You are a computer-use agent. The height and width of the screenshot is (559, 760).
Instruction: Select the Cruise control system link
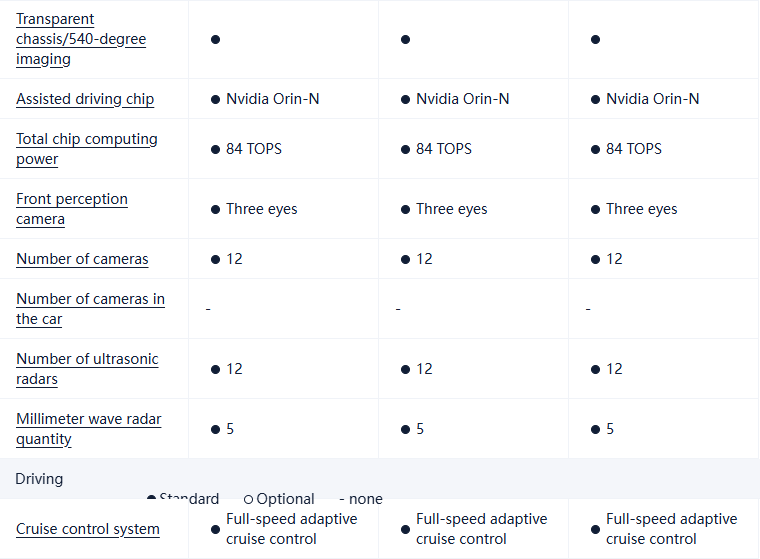coord(88,529)
